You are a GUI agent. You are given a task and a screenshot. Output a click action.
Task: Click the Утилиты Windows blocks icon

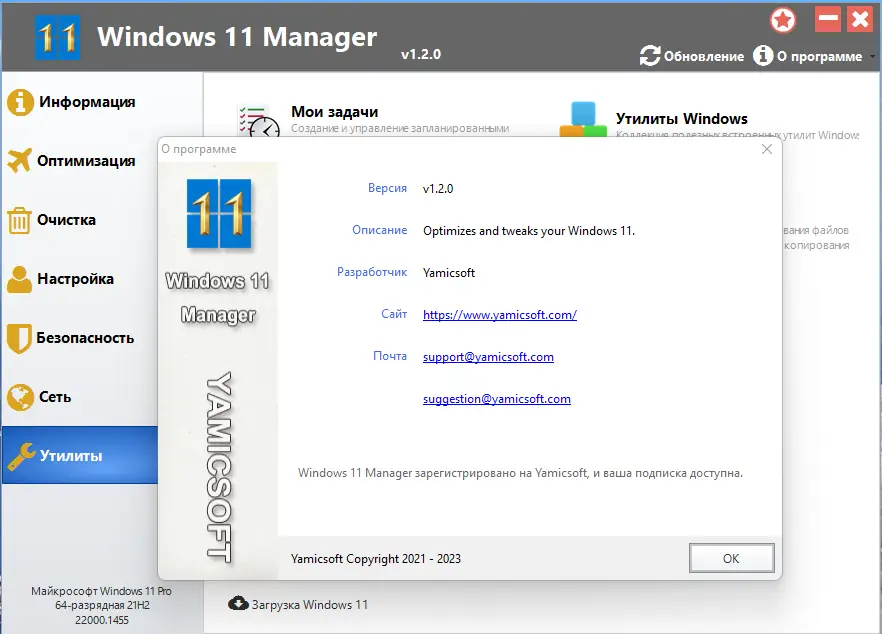click(x=585, y=118)
